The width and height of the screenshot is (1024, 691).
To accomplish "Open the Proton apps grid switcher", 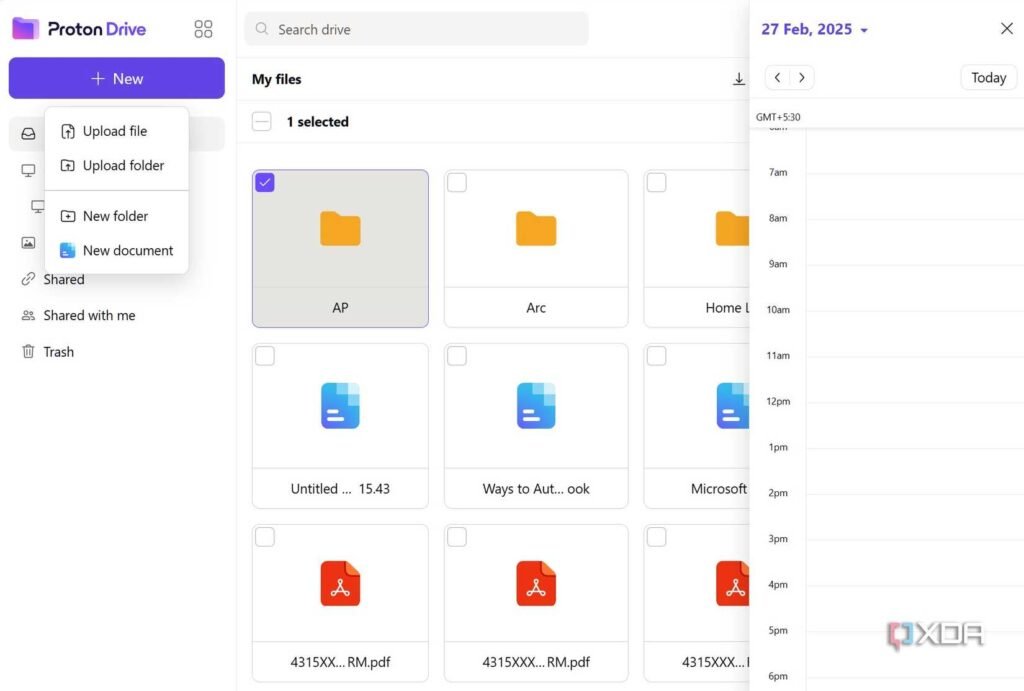I will 203,29.
